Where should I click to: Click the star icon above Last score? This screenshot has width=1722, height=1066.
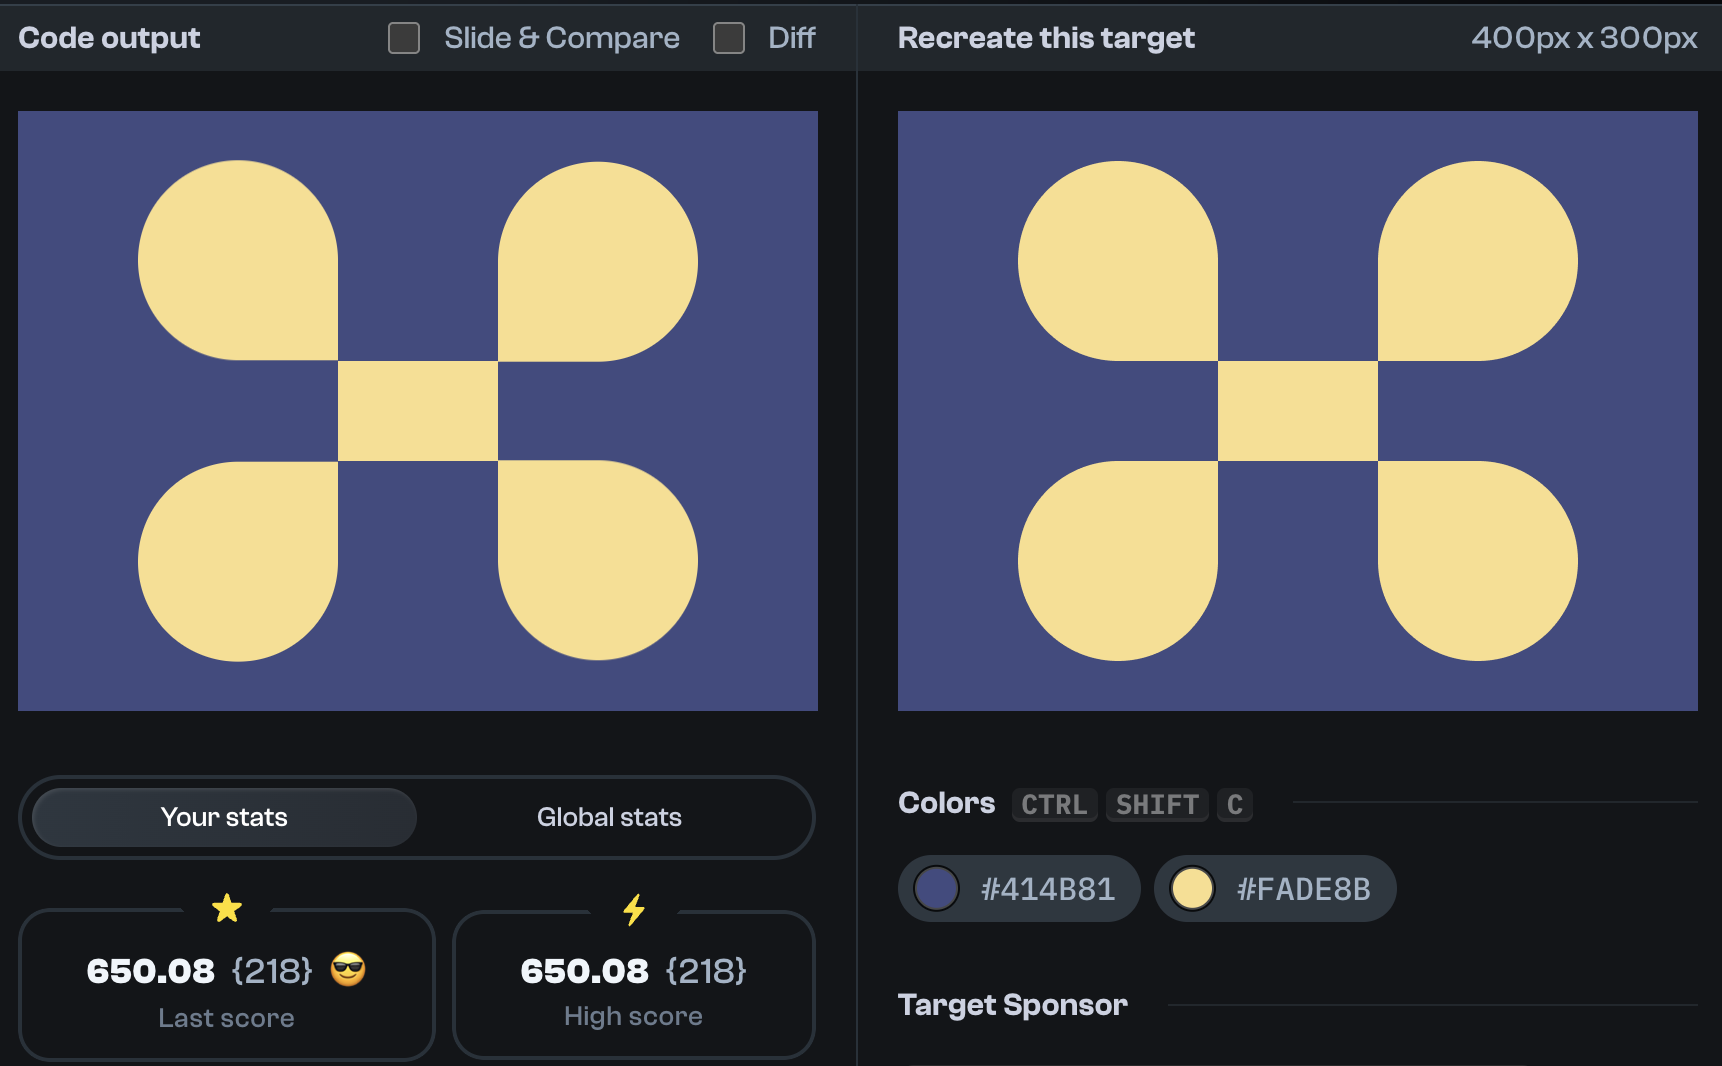(227, 908)
